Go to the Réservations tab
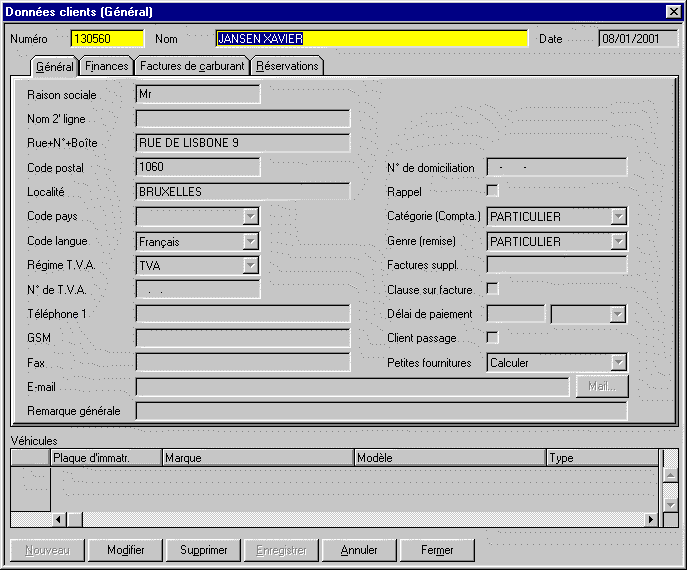The image size is (687, 570). tap(287, 66)
